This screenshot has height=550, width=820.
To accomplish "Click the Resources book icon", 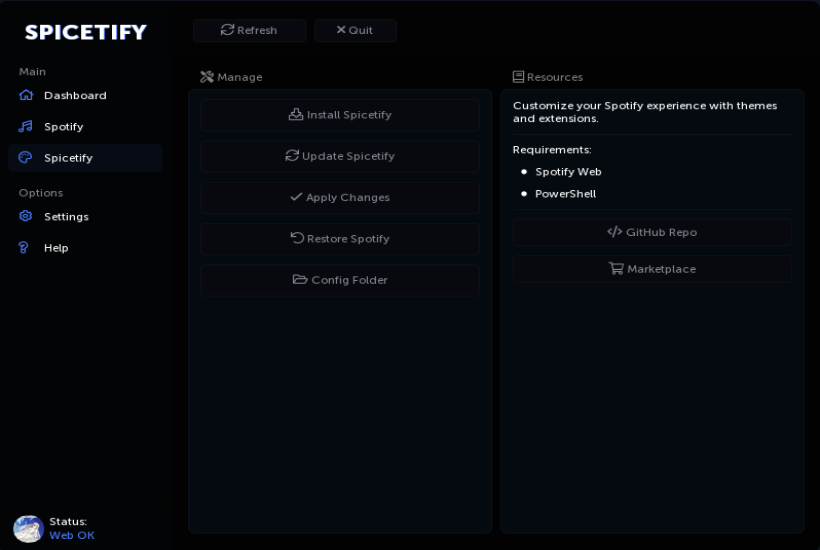I will coord(518,77).
